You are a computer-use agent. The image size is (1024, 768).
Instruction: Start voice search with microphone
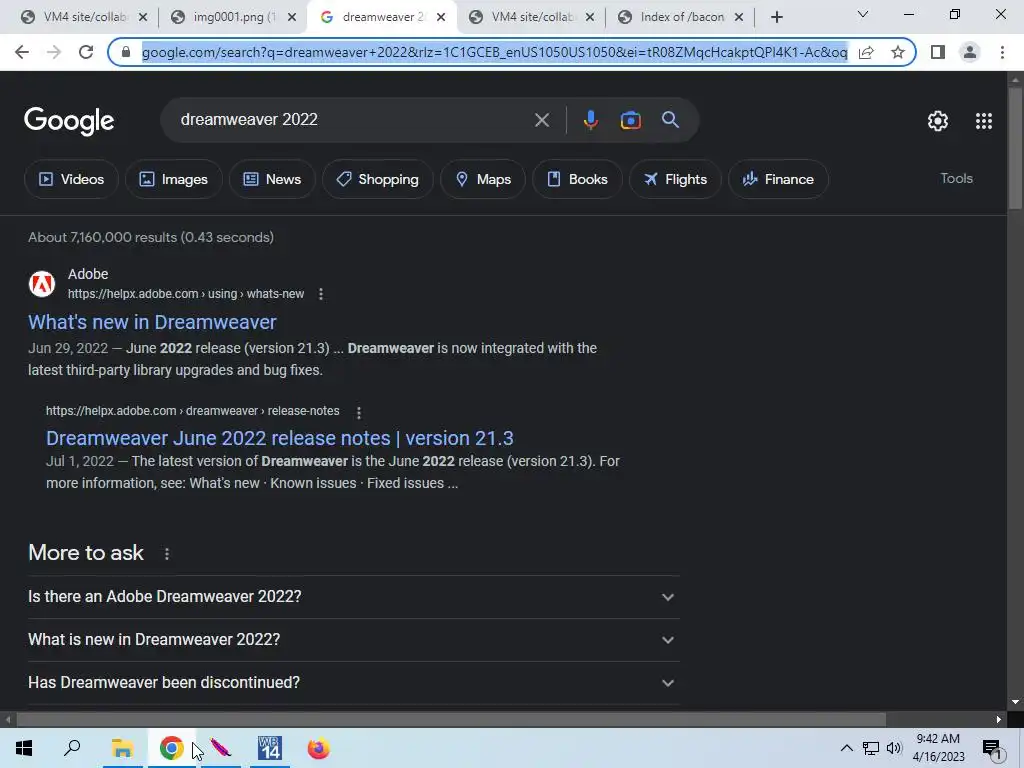(x=590, y=120)
